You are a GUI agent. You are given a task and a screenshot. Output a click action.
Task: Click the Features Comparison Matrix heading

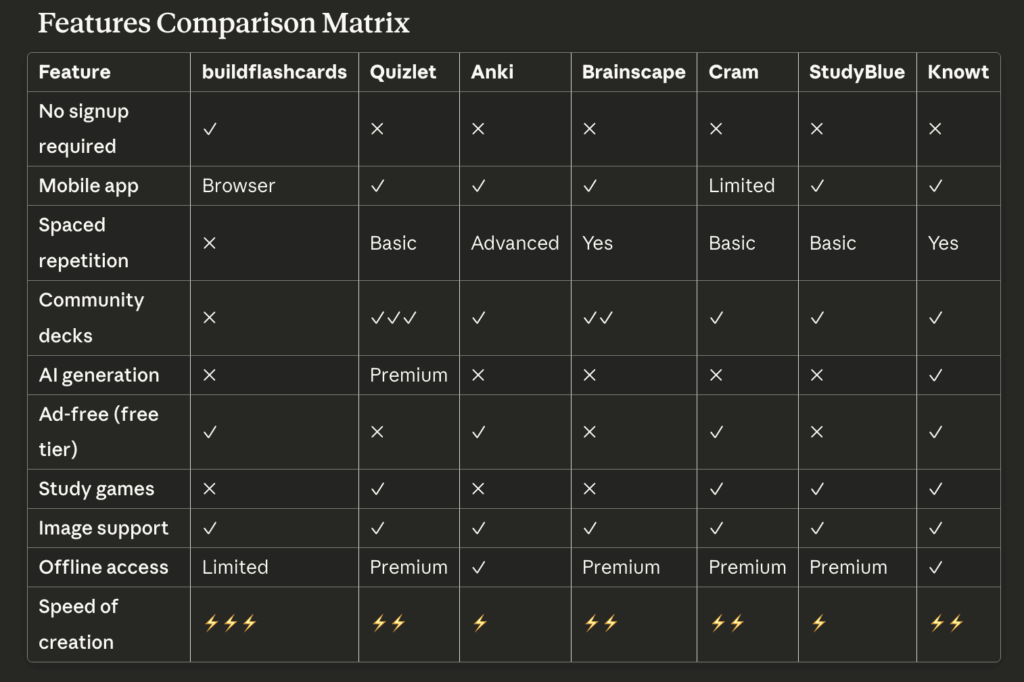(x=224, y=23)
